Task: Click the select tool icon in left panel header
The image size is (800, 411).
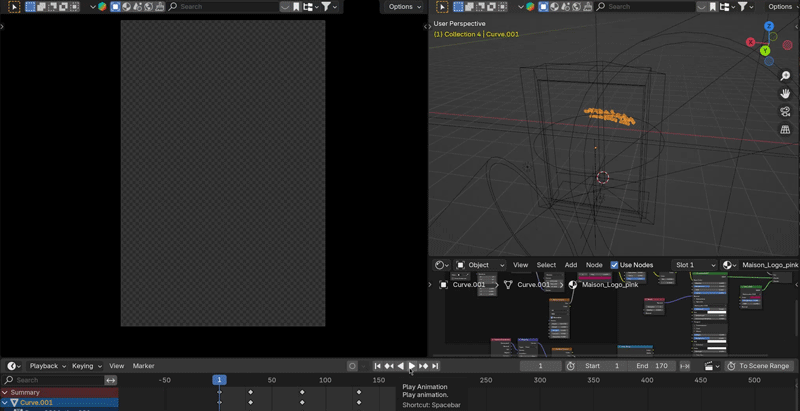Action: coord(14,7)
